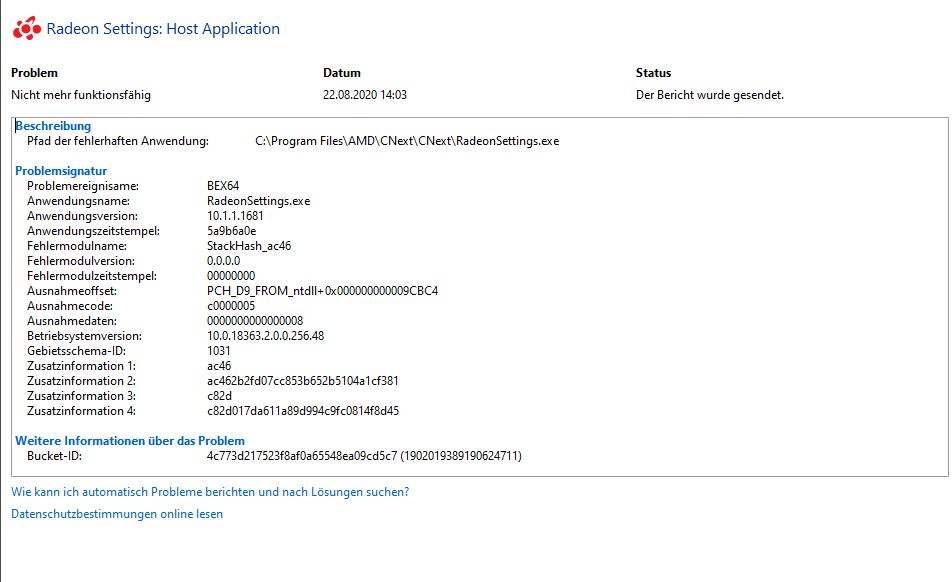Click the Zusatzinformation 2 label

pos(81,381)
